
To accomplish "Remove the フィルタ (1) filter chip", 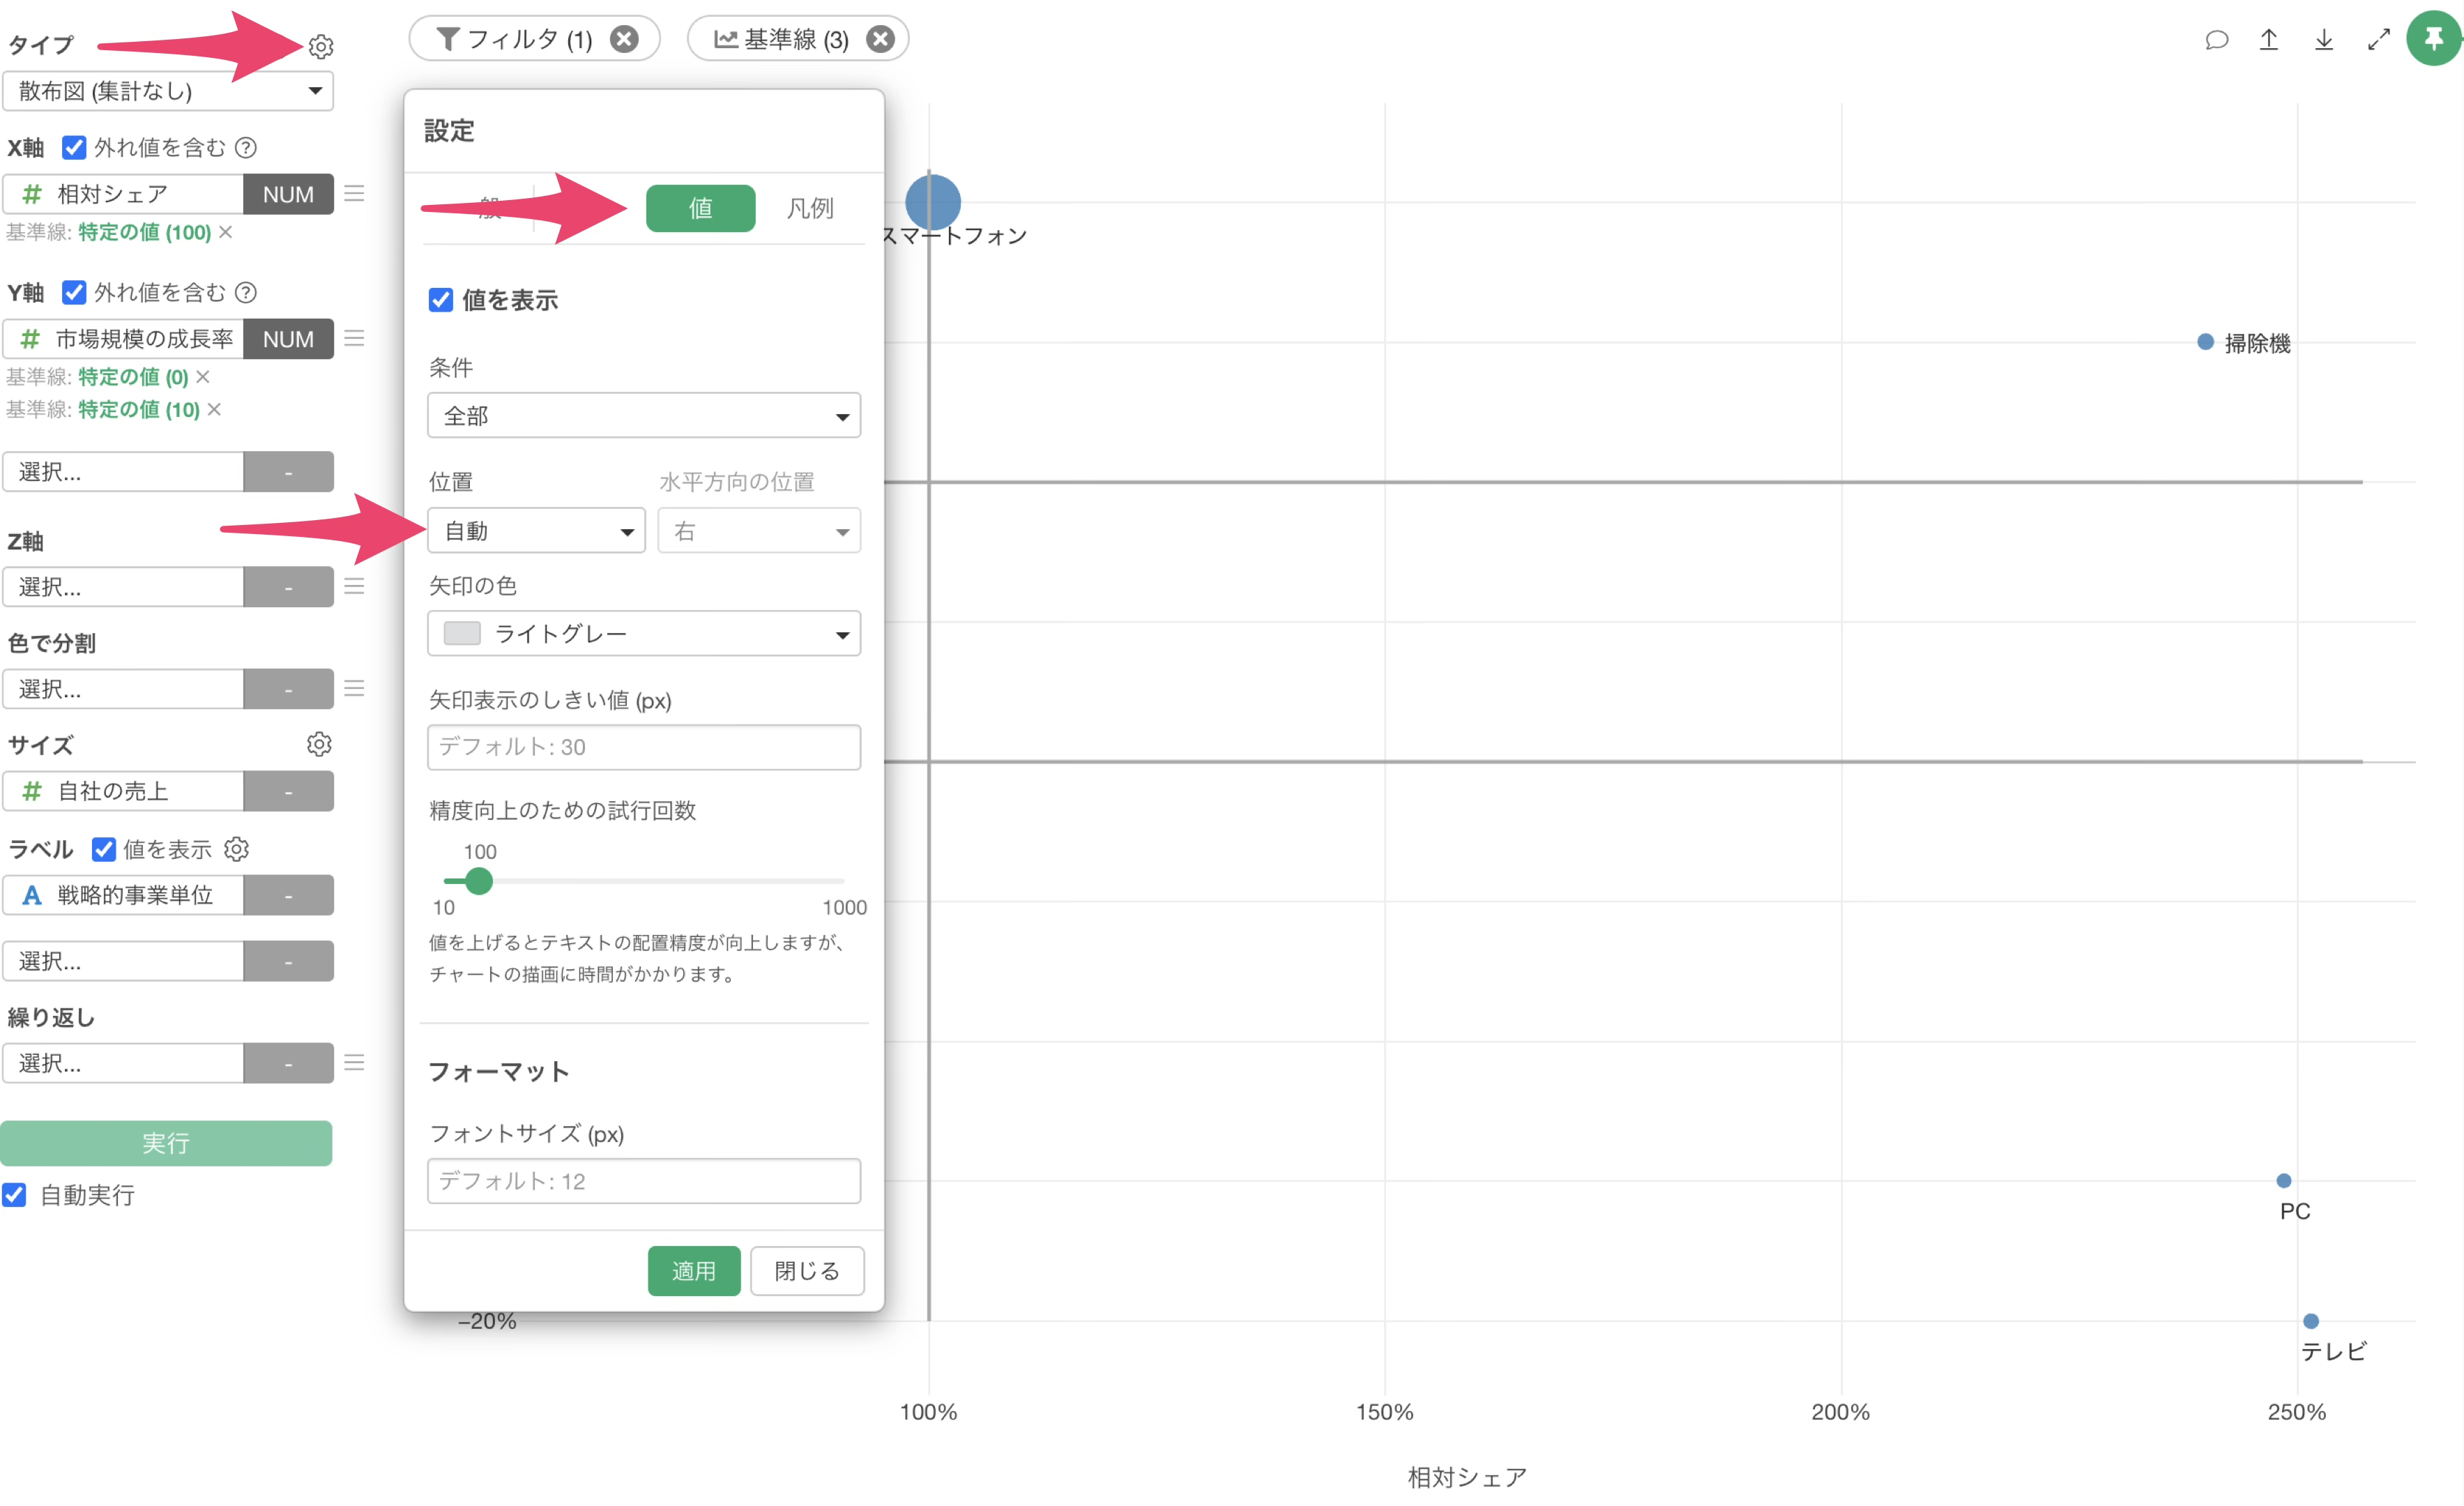I will click(625, 39).
